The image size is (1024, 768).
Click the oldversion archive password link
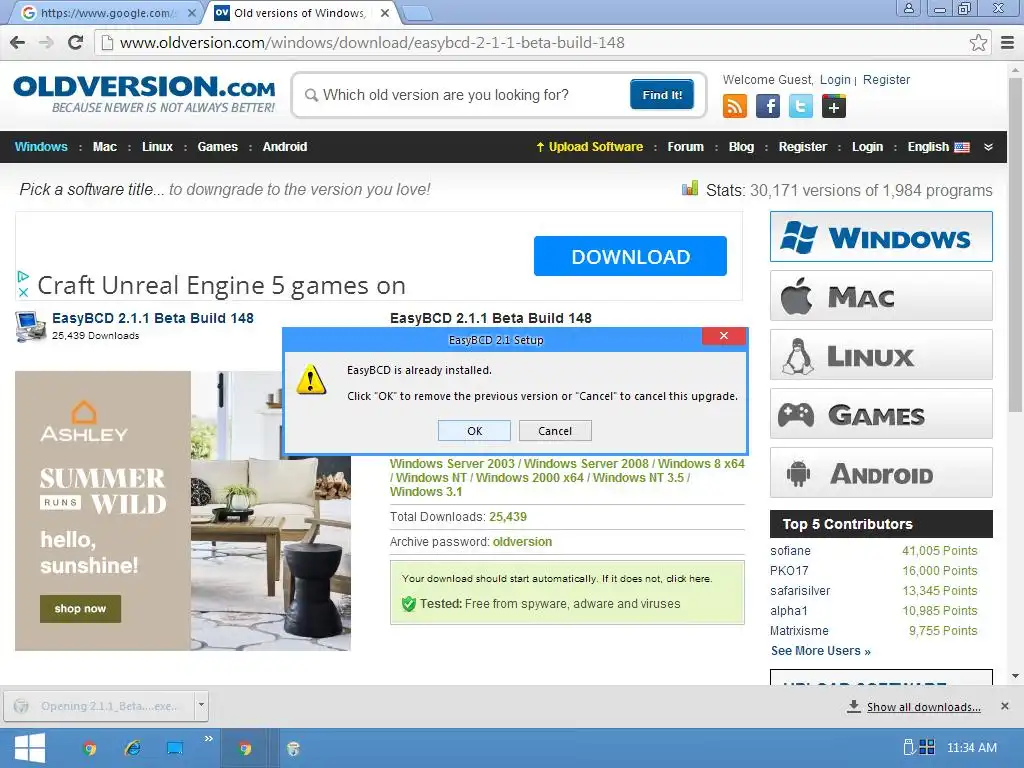point(522,541)
